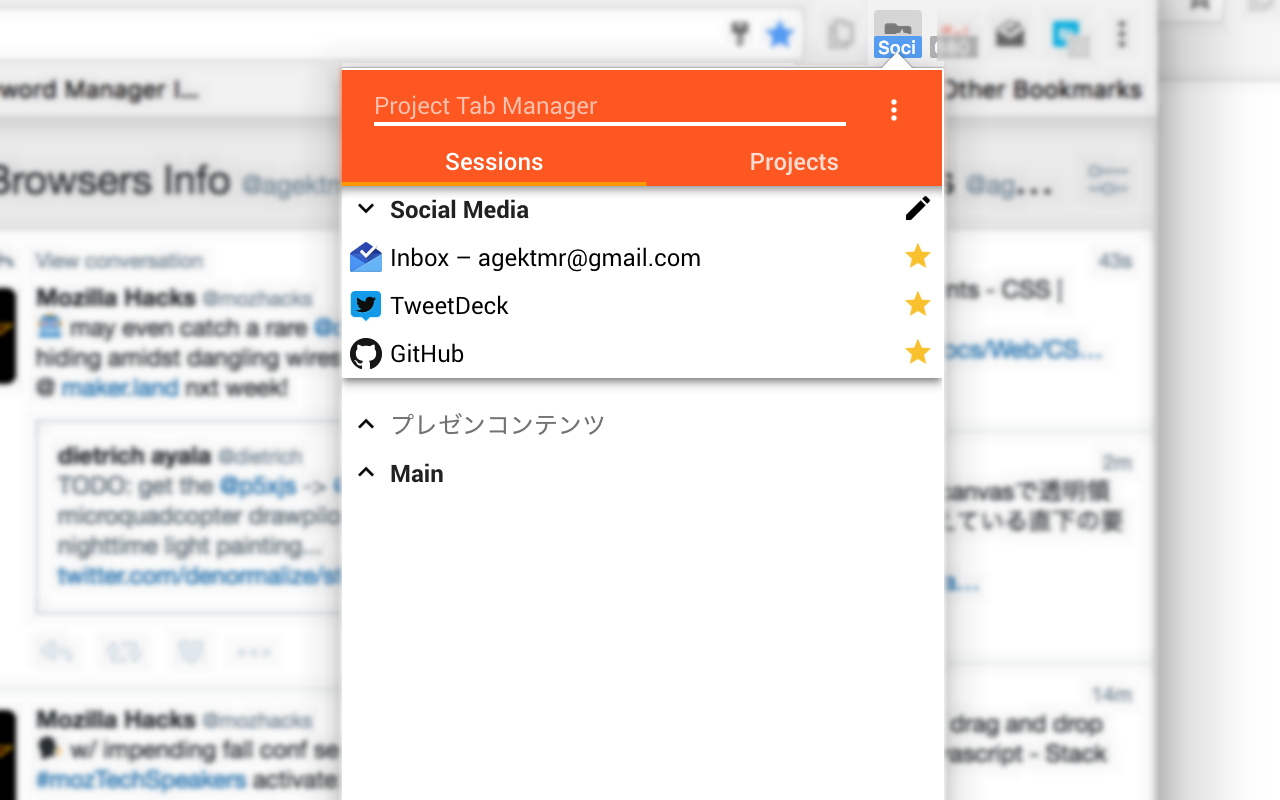Open Other Bookmarks folder in bookmarks bar
The height and width of the screenshot is (800, 1280).
tap(1042, 89)
